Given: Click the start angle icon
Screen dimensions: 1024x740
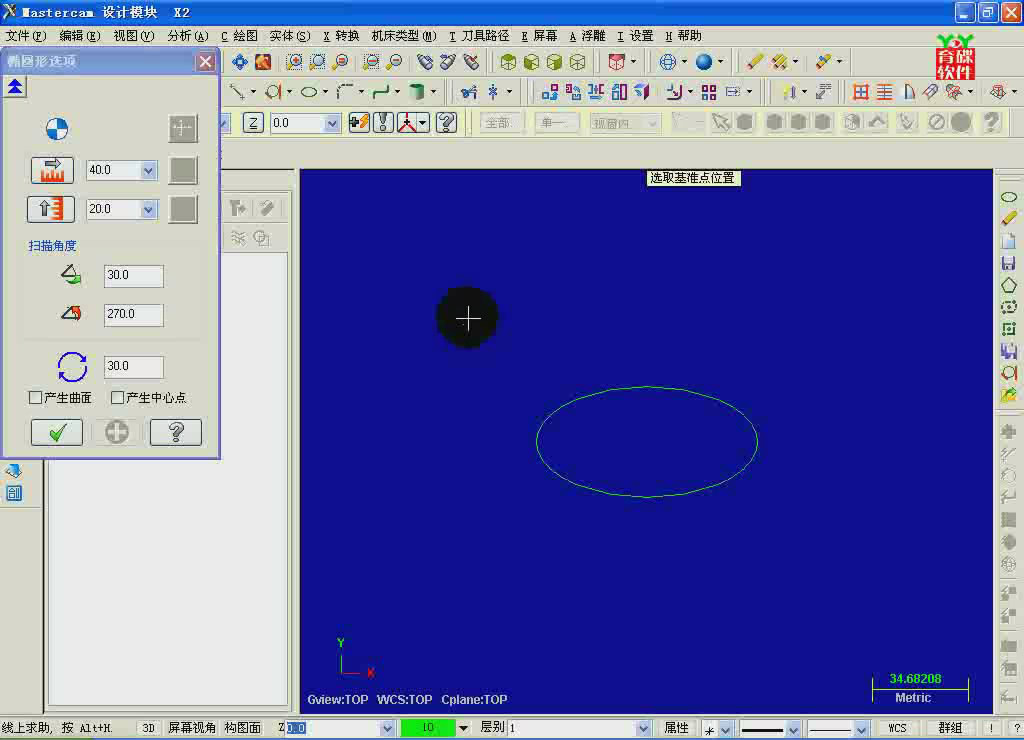Looking at the screenshot, I should click(x=71, y=275).
